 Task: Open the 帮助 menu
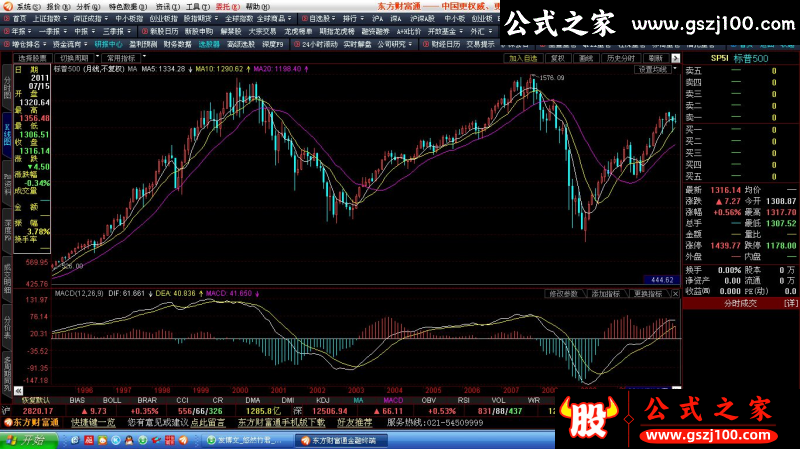coord(257,7)
